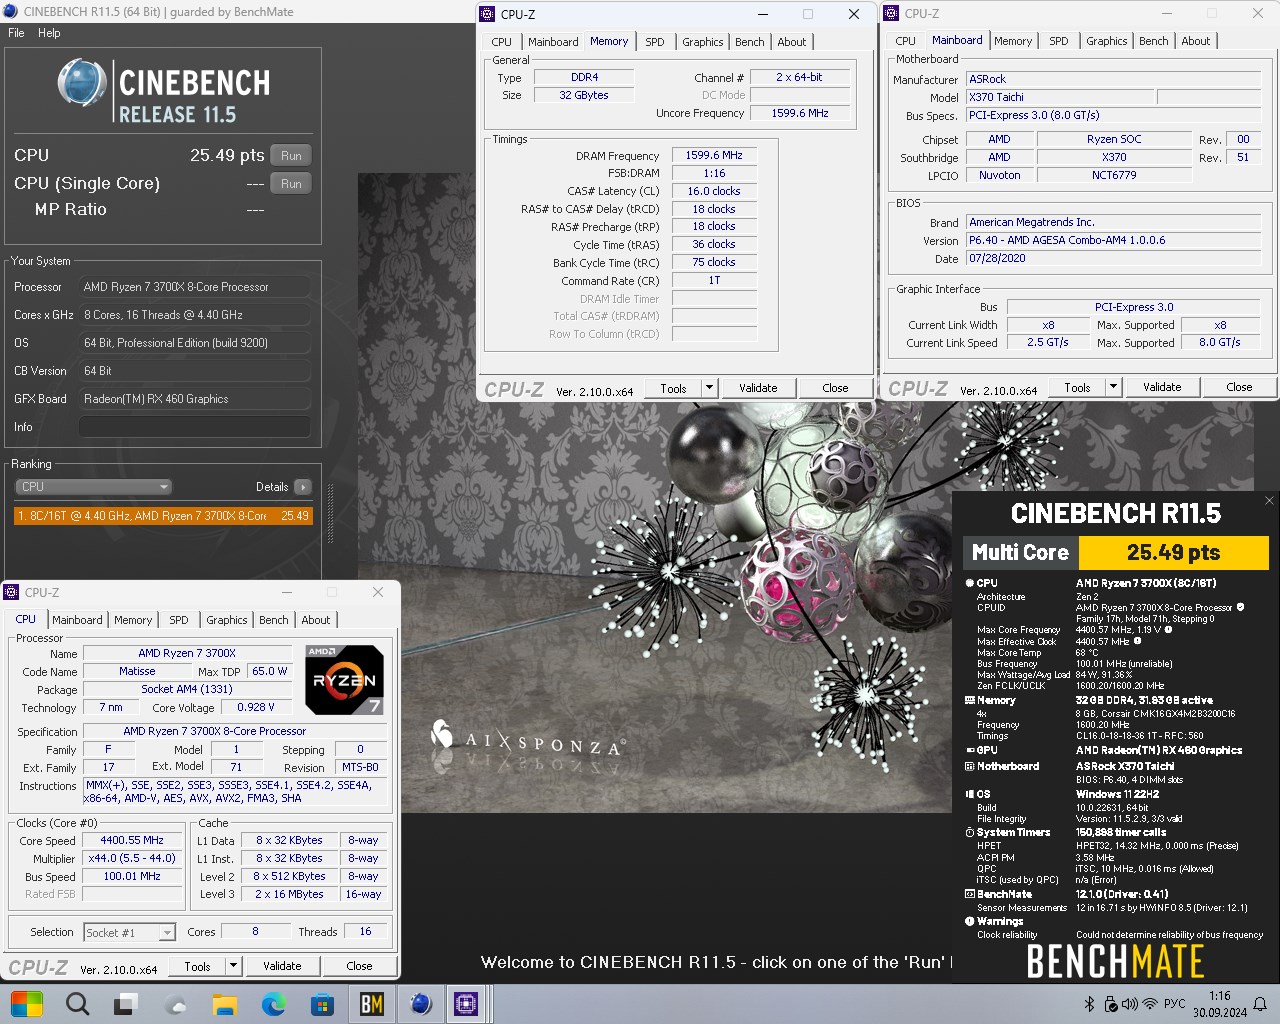Switch to SPD tab in CPU-Z Memory window
This screenshot has width=1280, height=1024.
tap(655, 42)
